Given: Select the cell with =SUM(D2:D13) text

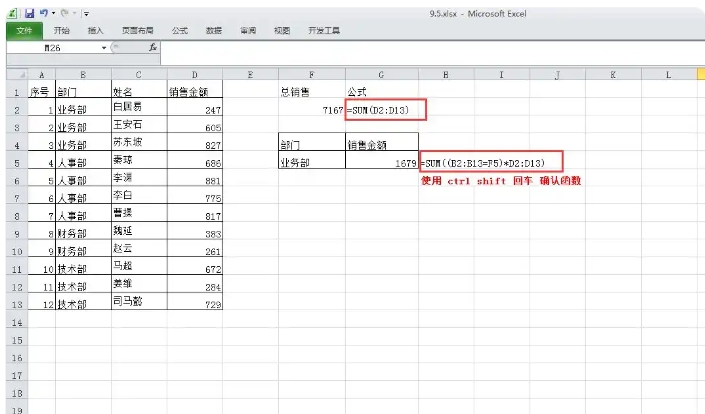Looking at the screenshot, I should pyautogui.click(x=382, y=107).
